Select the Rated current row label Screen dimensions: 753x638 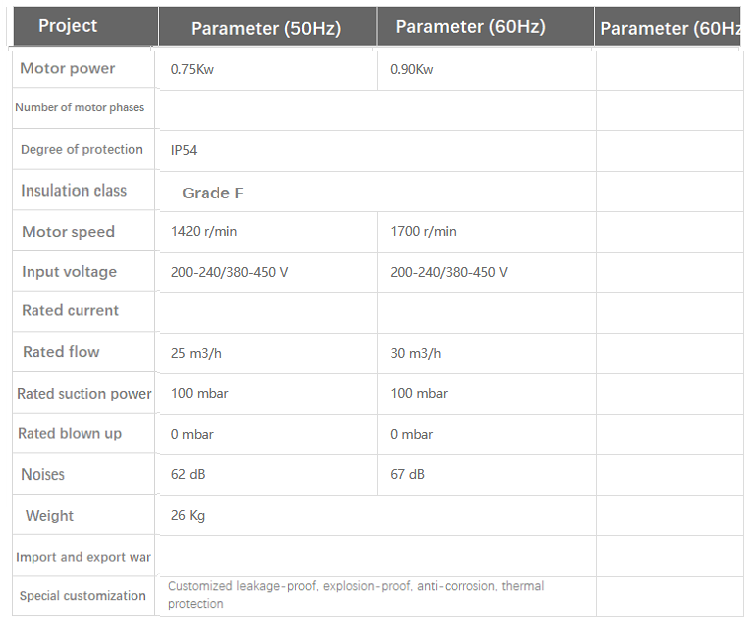70,311
